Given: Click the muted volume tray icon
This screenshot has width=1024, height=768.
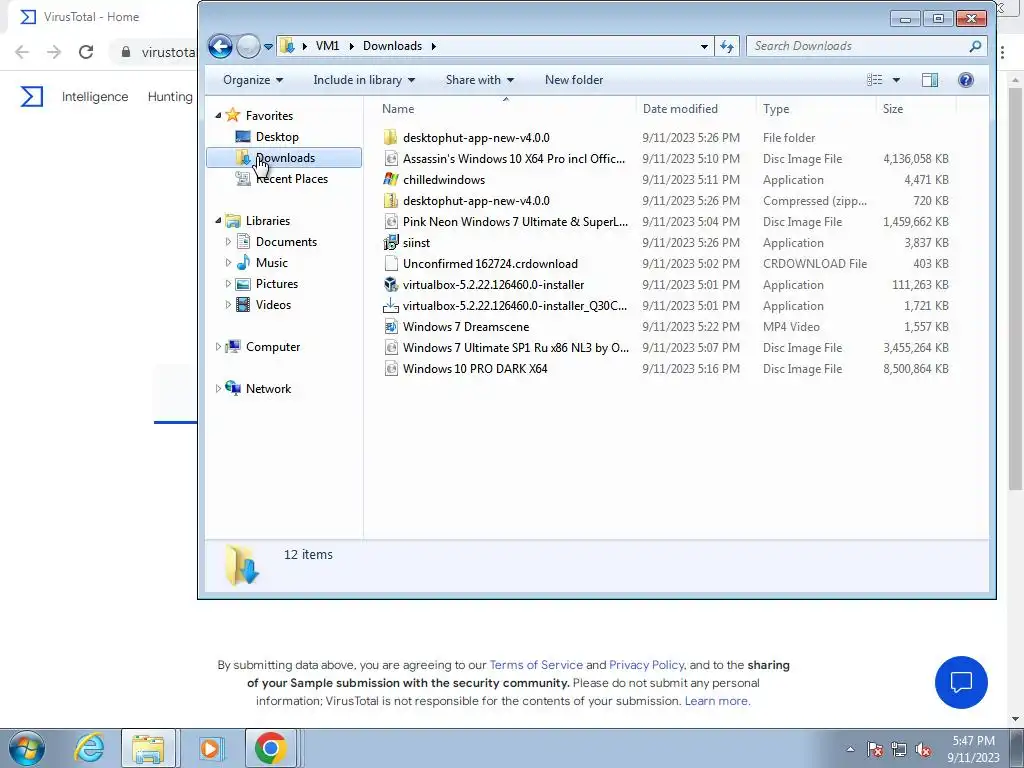Looking at the screenshot, I should pyautogui.click(x=923, y=750).
